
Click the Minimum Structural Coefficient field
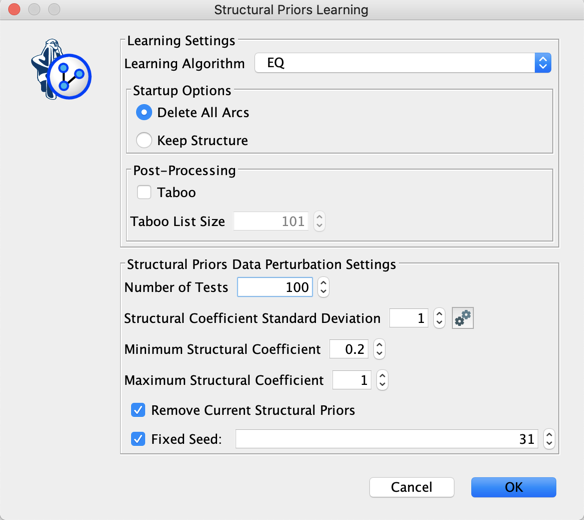pyautogui.click(x=349, y=349)
